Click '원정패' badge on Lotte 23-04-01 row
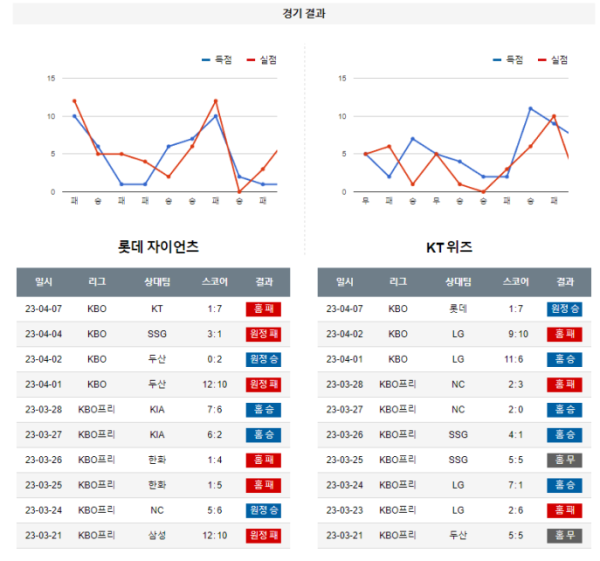Screen dimensions: 600x561 pos(263,385)
